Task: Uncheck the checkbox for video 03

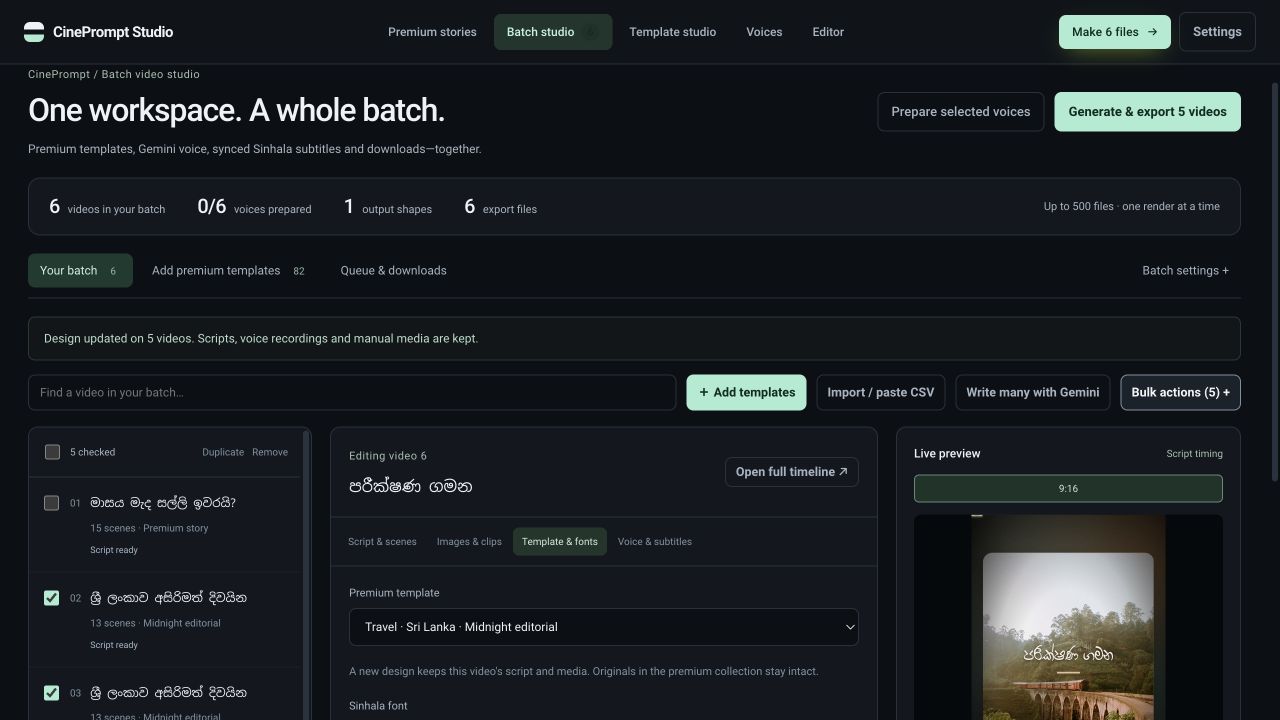Action: pos(52,693)
